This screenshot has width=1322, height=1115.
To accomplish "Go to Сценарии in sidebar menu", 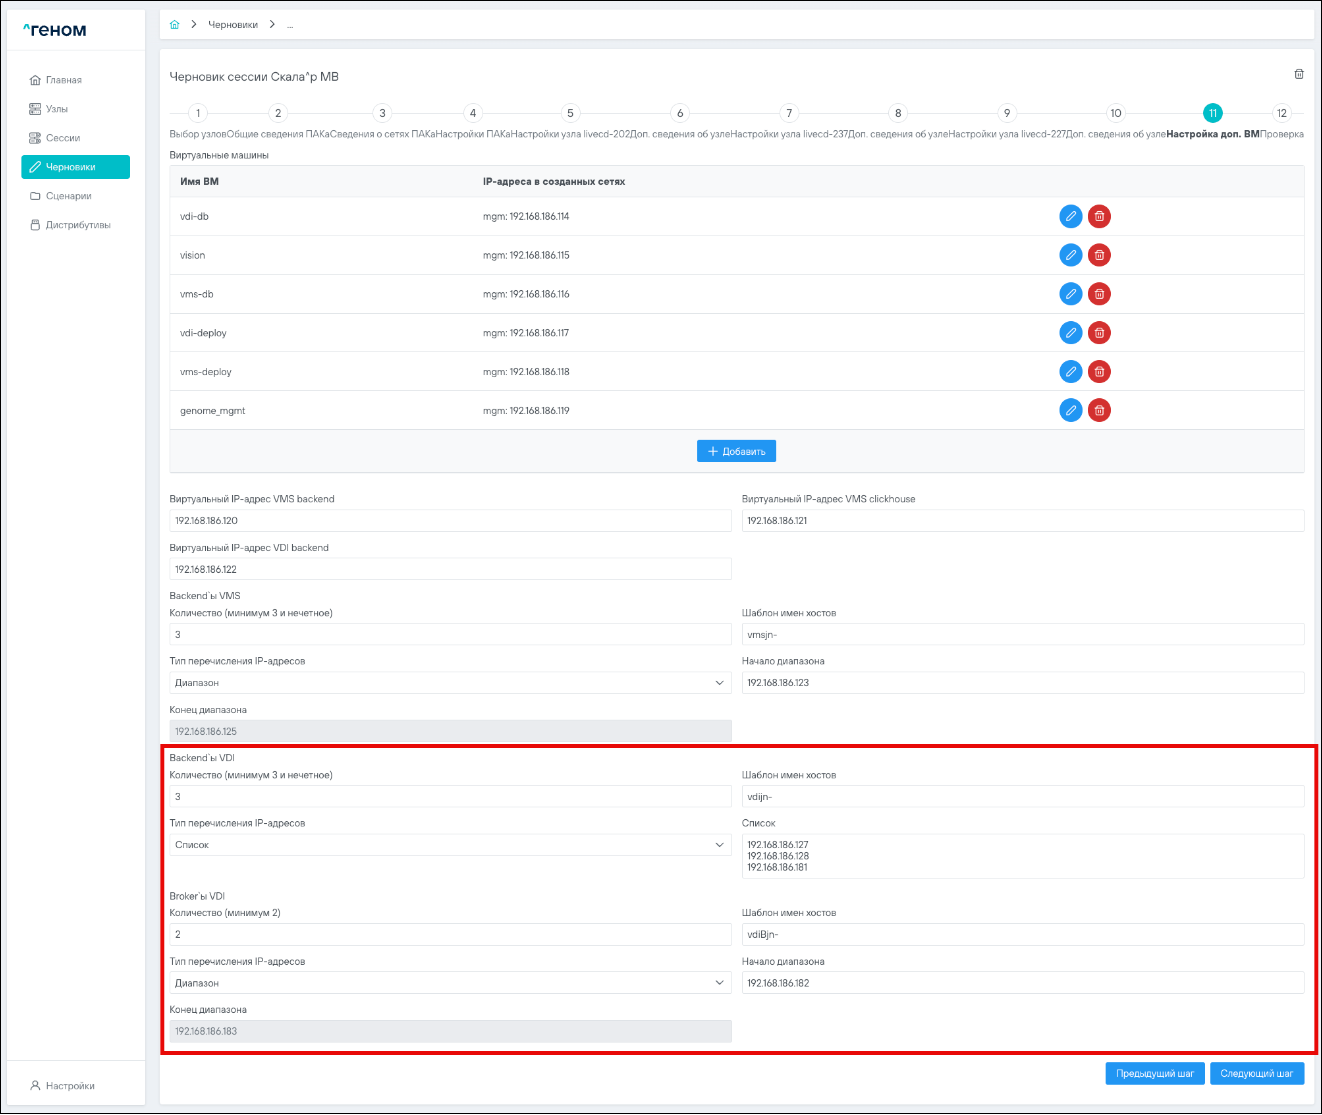I will point(68,196).
